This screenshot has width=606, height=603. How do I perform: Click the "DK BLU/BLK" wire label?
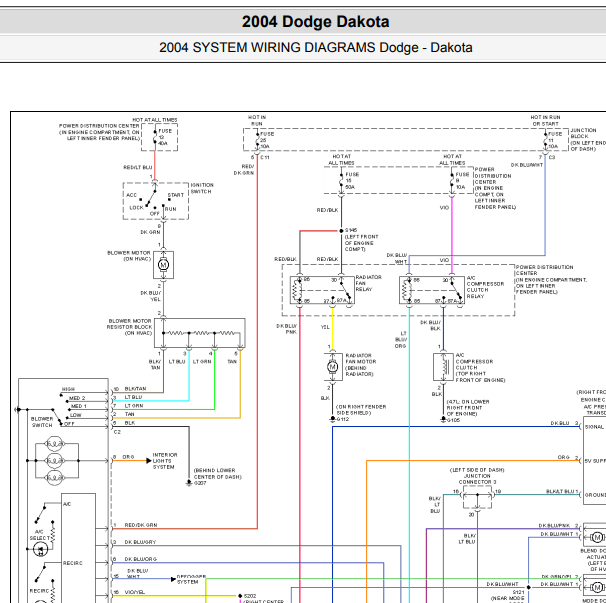[431, 325]
